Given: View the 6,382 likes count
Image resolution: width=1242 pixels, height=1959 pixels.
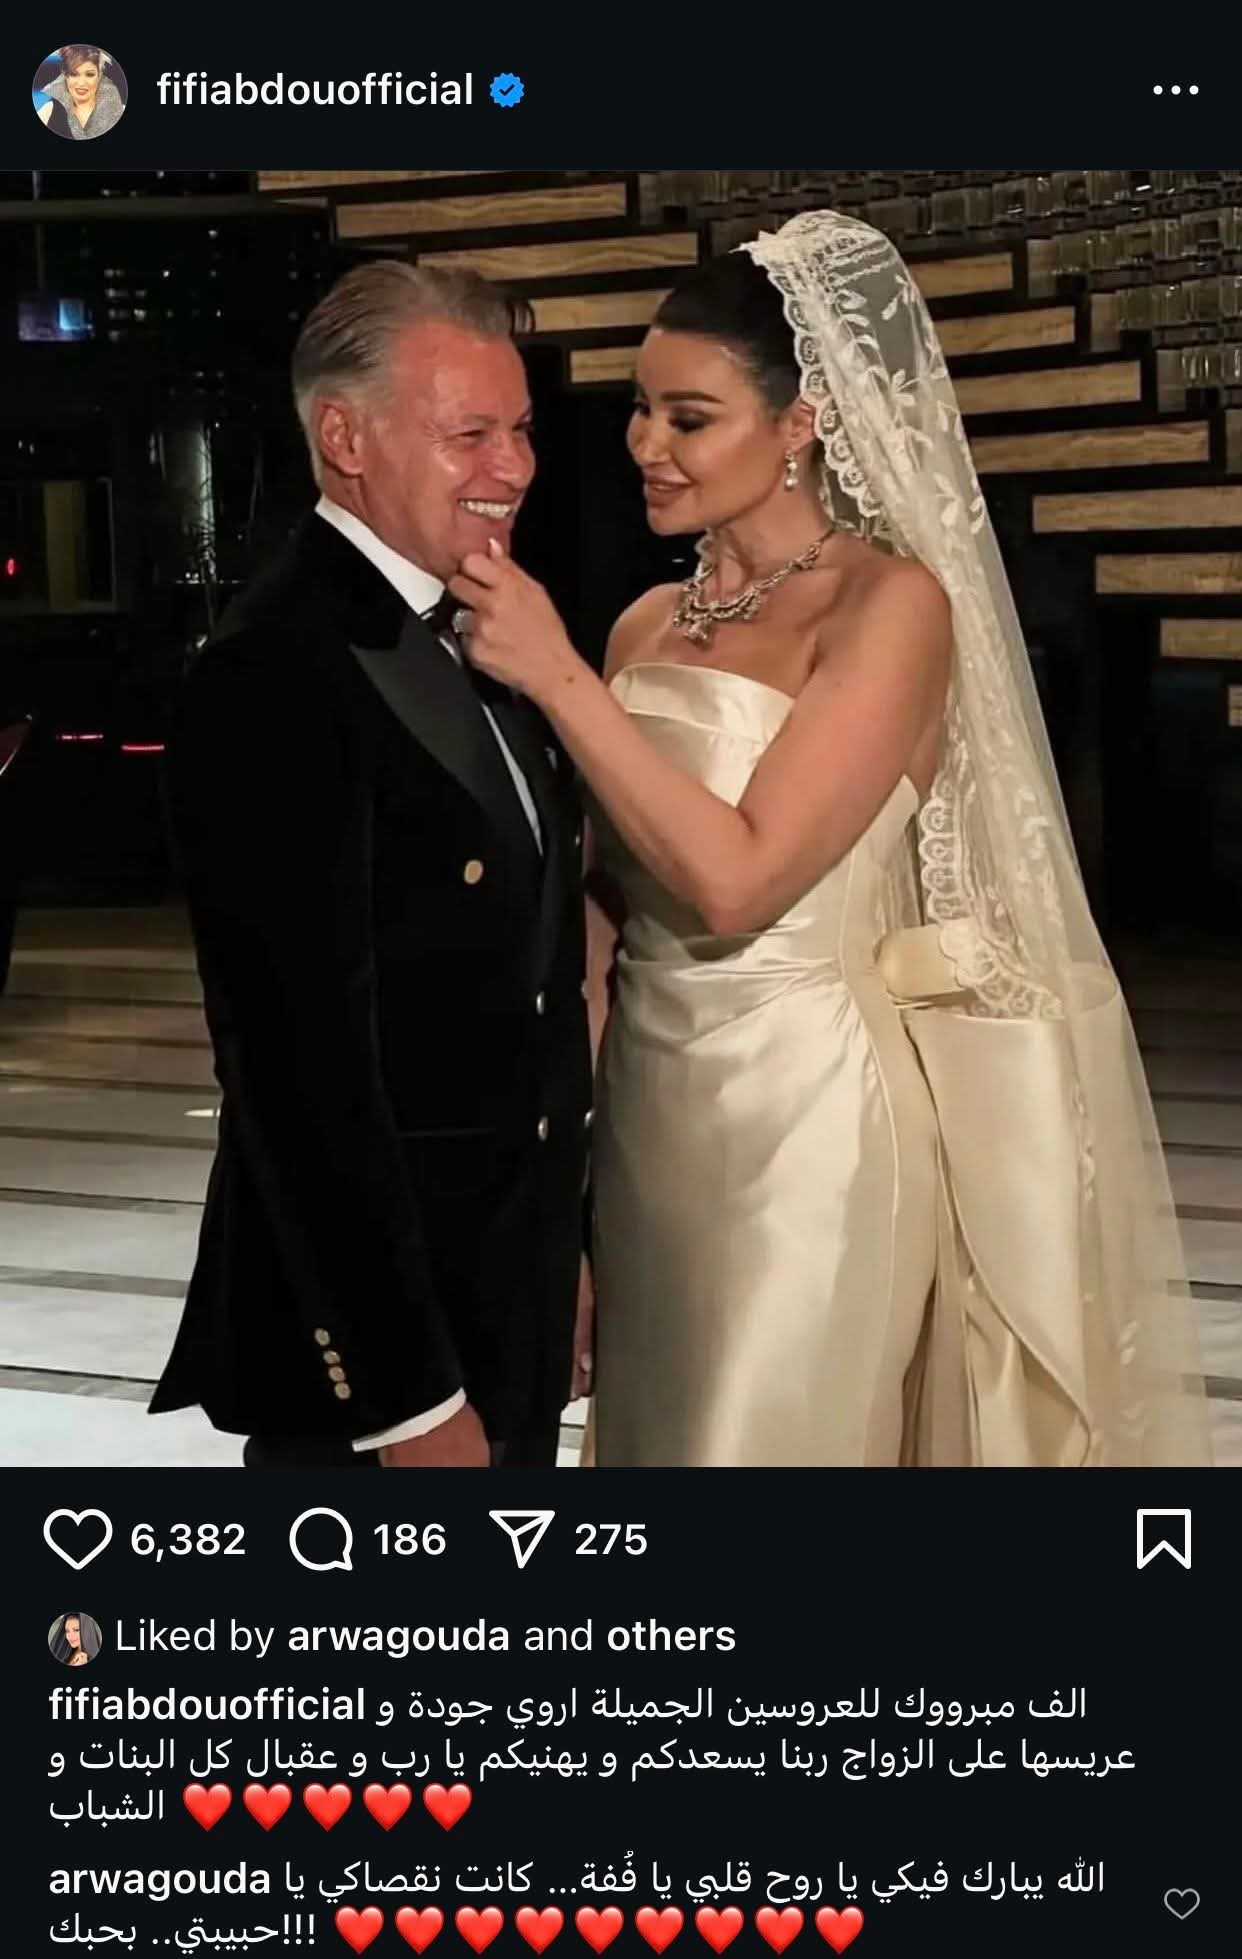Looking at the screenshot, I should coord(188,1539).
